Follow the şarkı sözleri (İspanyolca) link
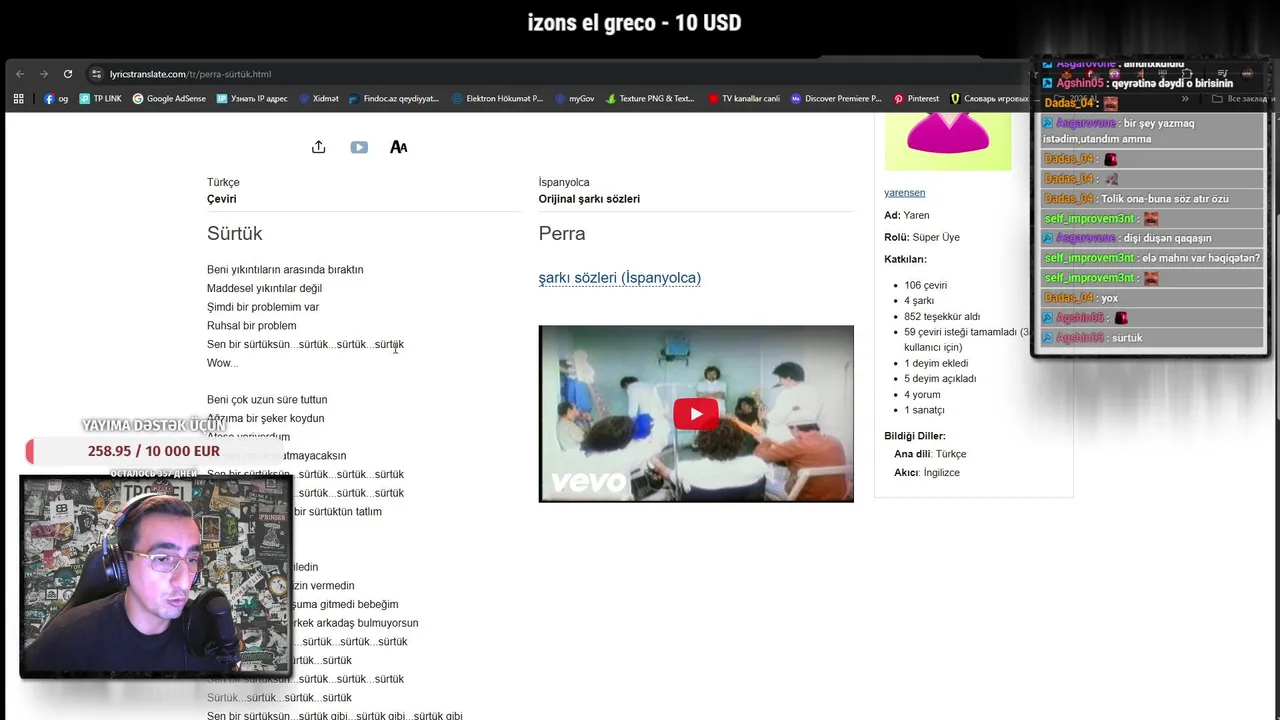The height and width of the screenshot is (720, 1280). click(619, 278)
